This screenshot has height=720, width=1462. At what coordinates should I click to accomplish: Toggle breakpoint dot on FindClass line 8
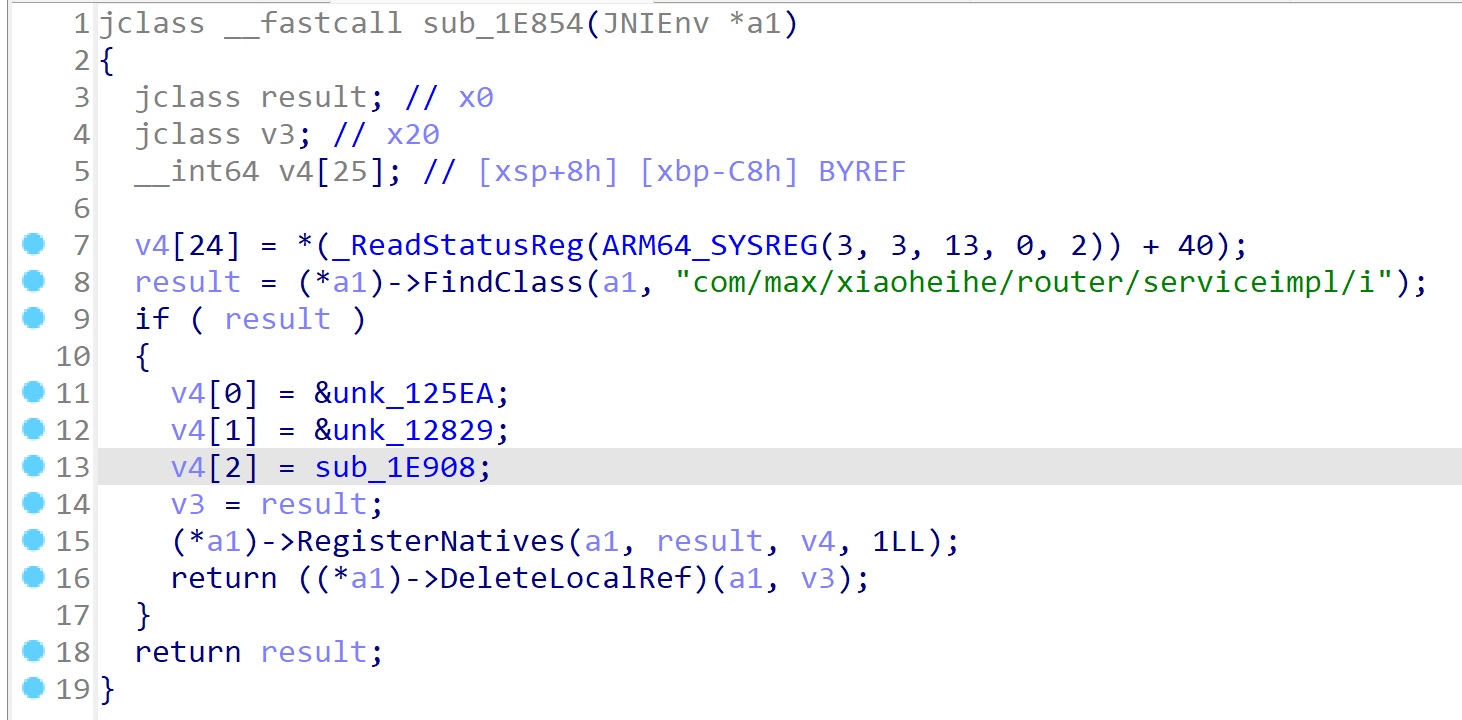tap(33, 281)
